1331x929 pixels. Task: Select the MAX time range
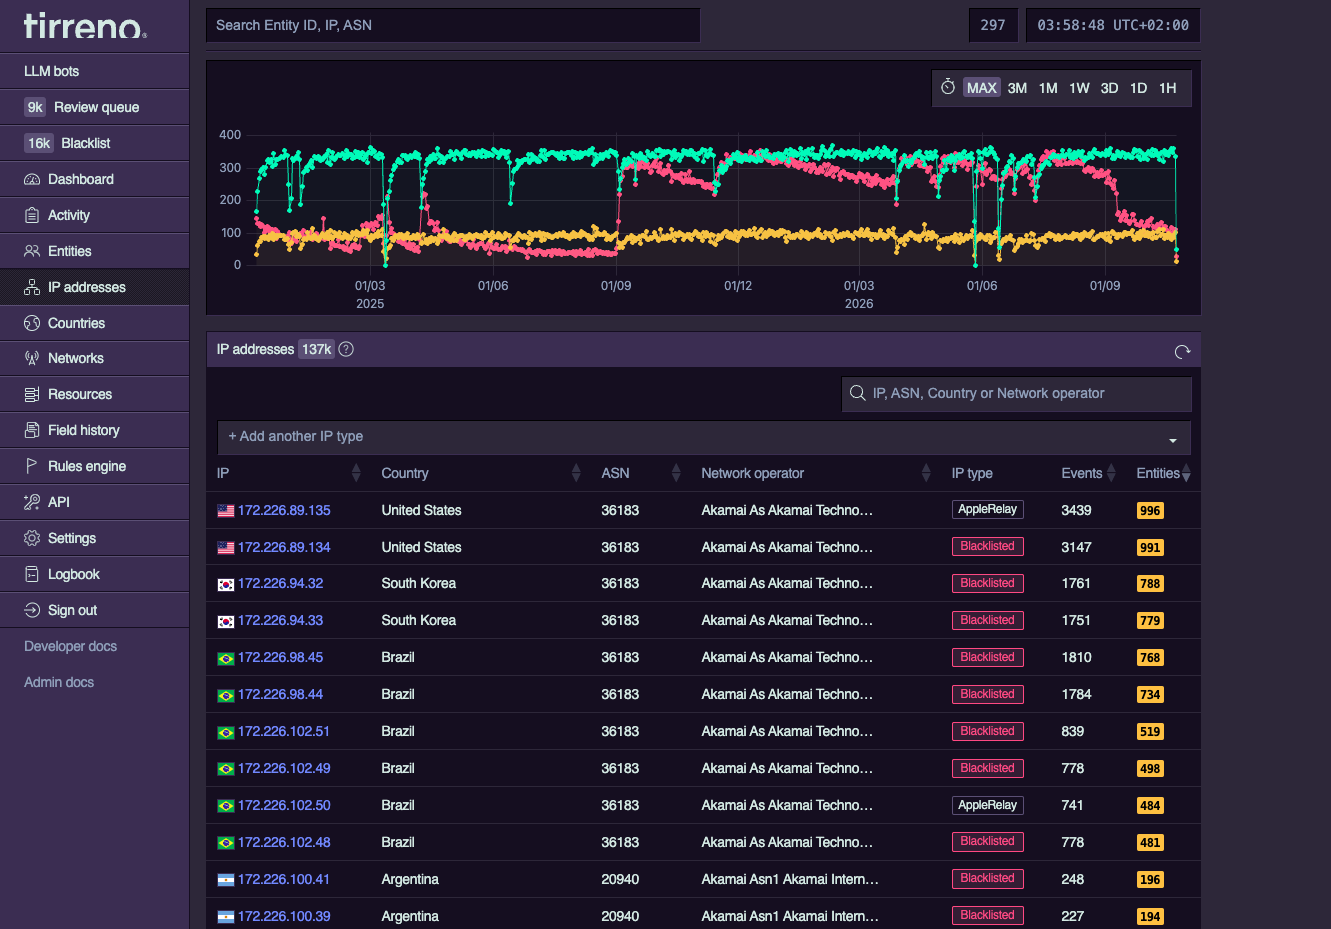(982, 88)
